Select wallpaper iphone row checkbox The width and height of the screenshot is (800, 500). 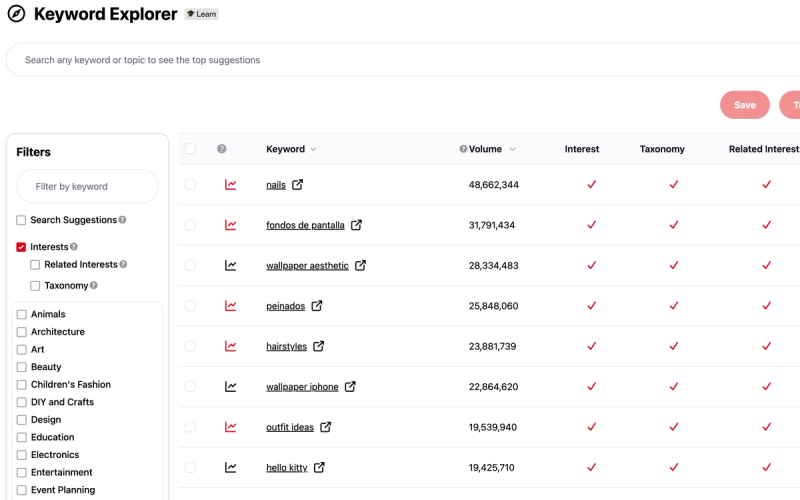(x=190, y=387)
